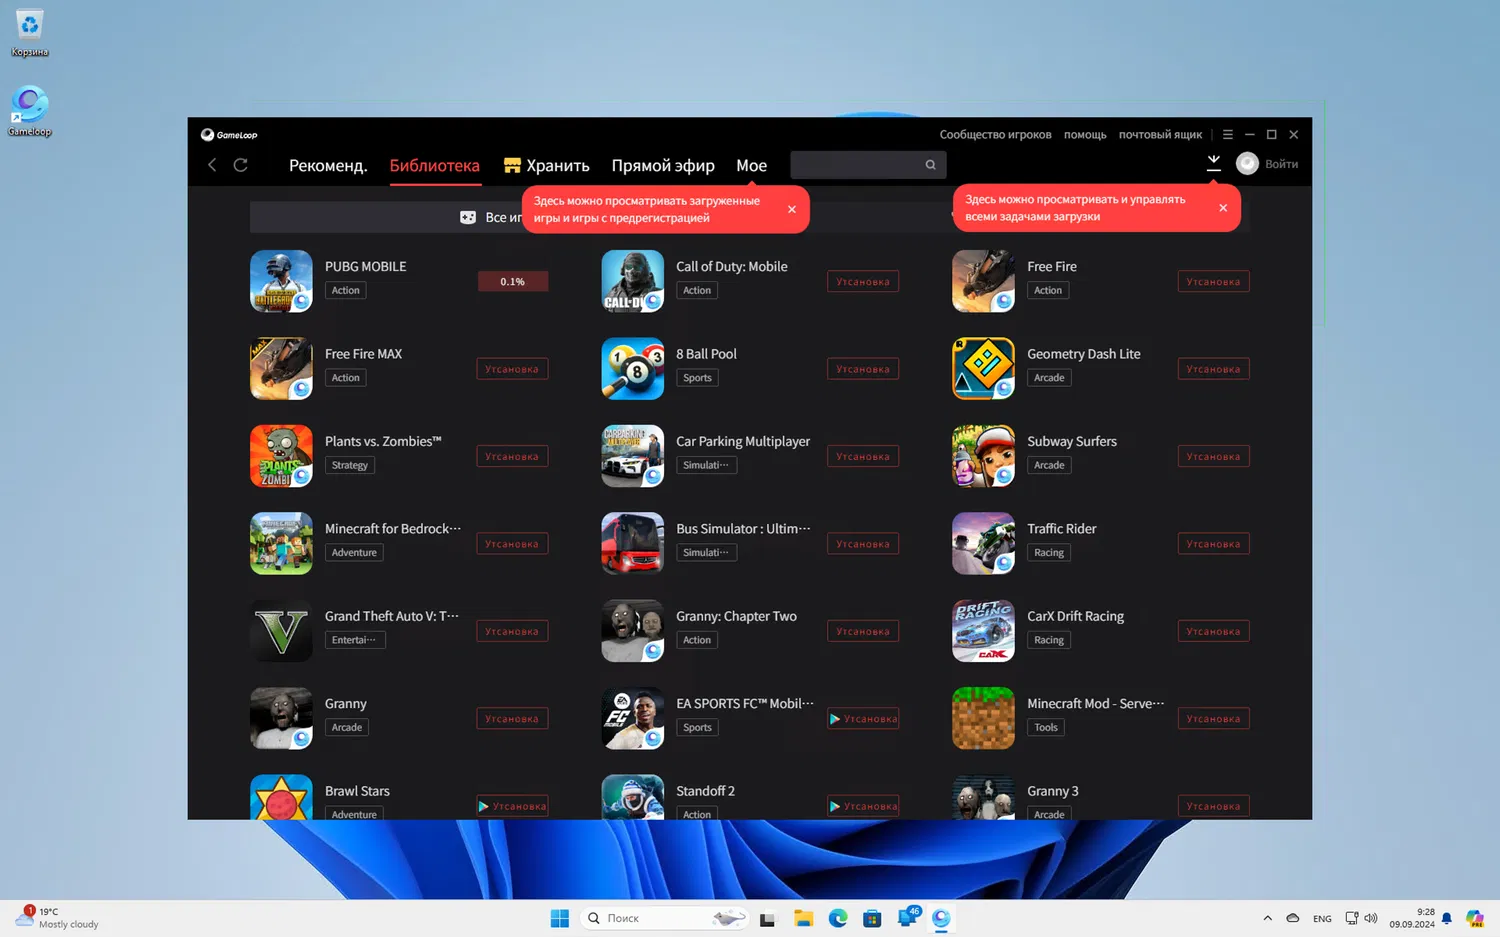Click Войти to sign in
The width and height of the screenshot is (1500, 937).
tap(1282, 164)
